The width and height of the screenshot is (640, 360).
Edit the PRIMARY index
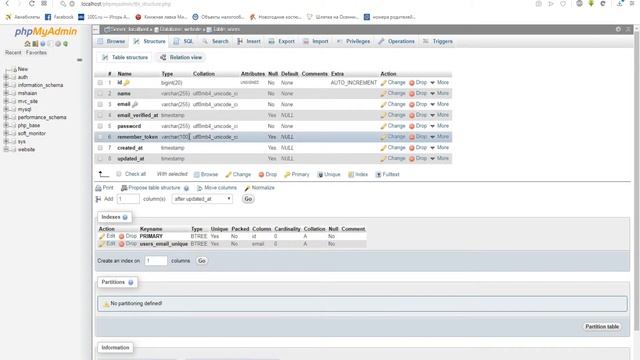[107, 236]
